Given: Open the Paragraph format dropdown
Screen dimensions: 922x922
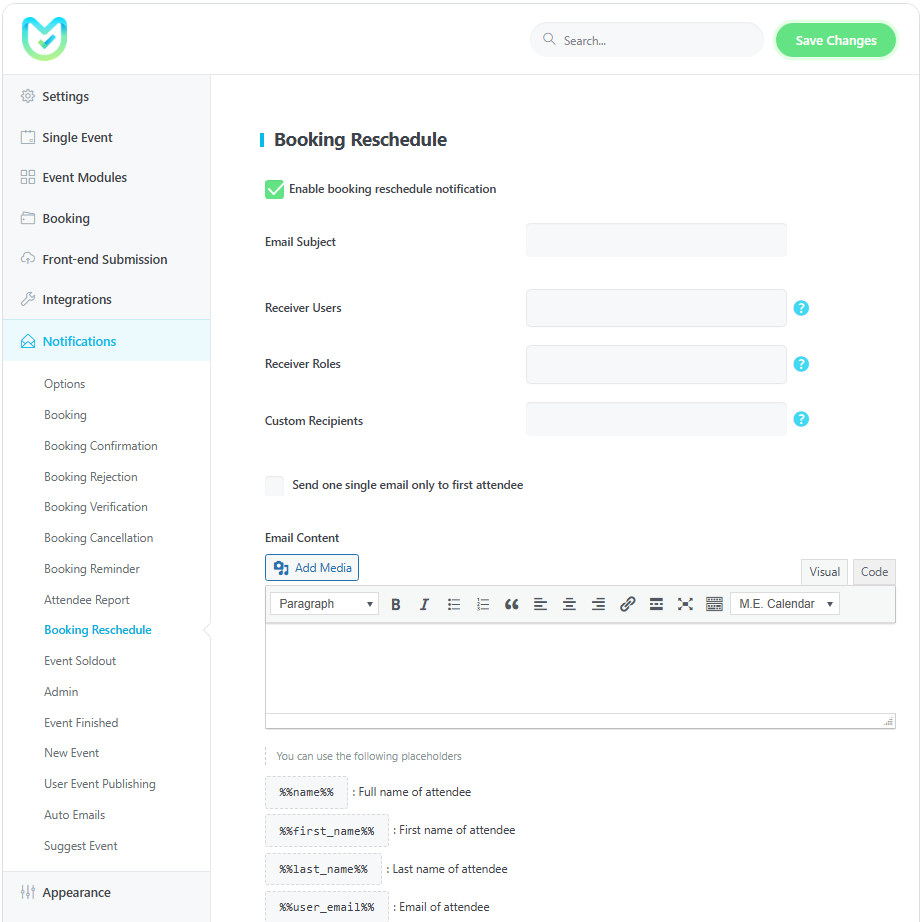Looking at the screenshot, I should point(324,604).
